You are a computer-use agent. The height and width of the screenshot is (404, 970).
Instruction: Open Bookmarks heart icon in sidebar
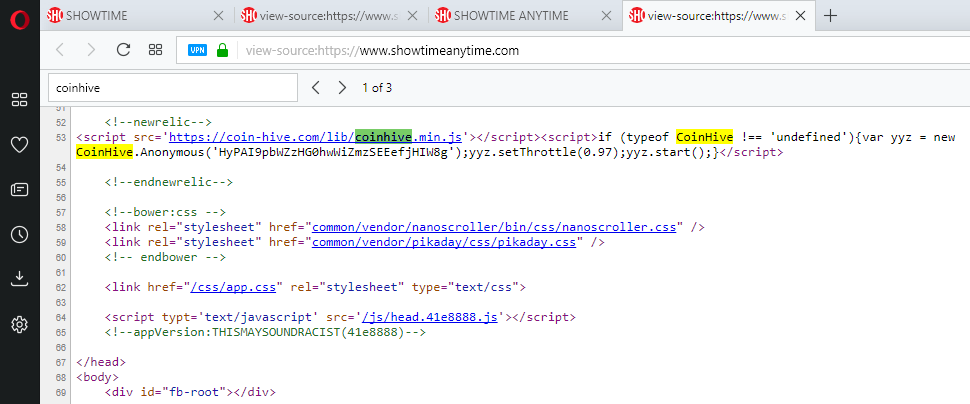(x=19, y=145)
